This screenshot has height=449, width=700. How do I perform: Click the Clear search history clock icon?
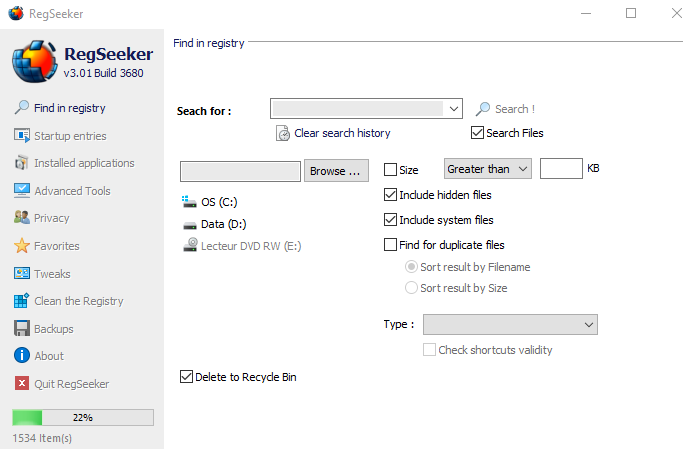(283, 133)
